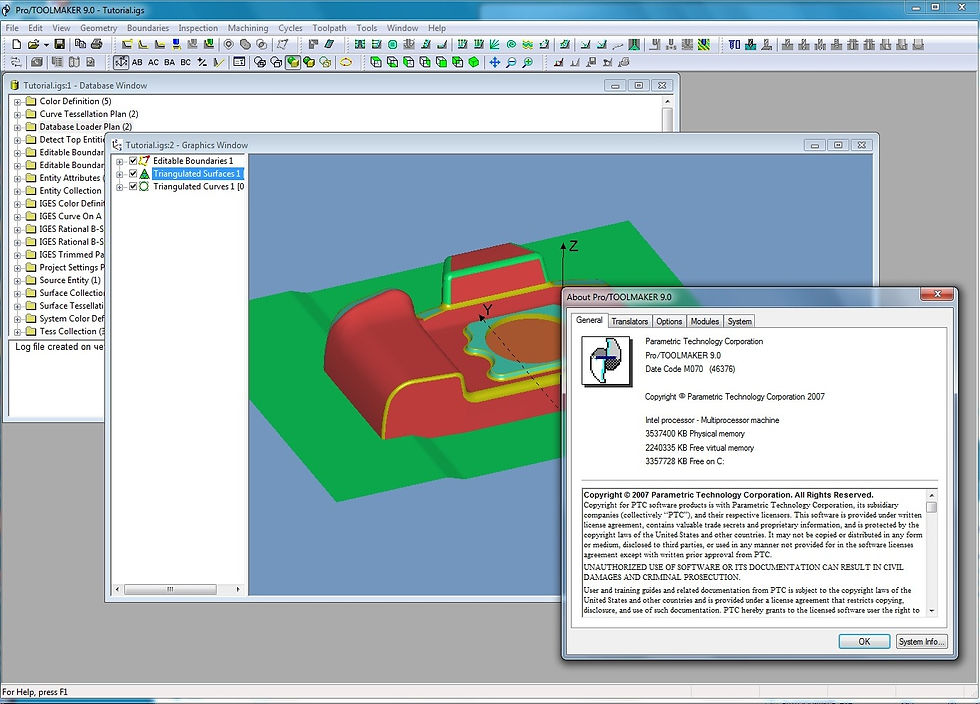This screenshot has width=980, height=704.
Task: Uncheck the Triangulated Curves 1 checkbox
Action: point(133,186)
